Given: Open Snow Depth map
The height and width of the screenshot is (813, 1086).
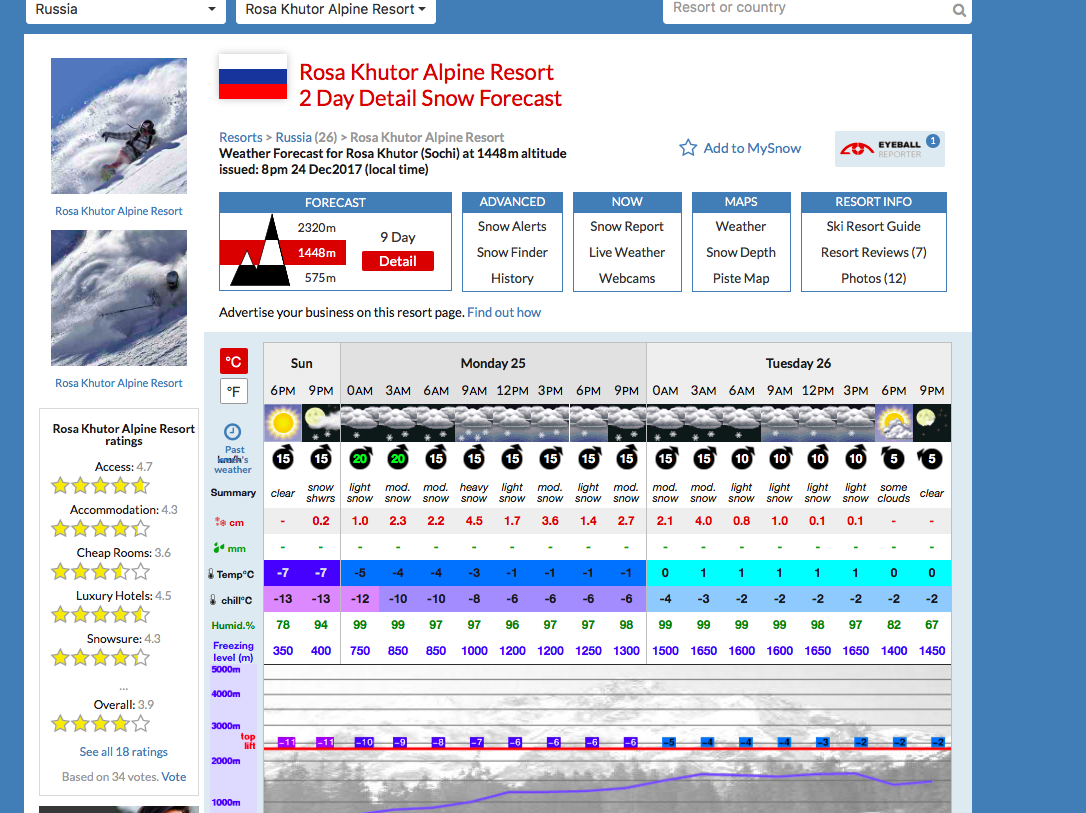Looking at the screenshot, I should click(740, 253).
